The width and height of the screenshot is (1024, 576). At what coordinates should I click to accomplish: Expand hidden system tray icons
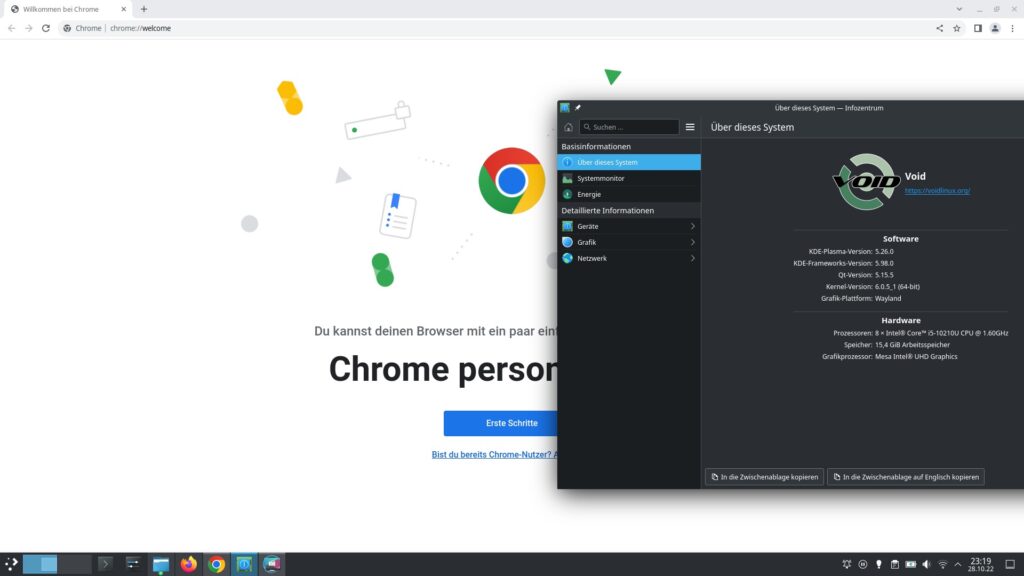click(x=958, y=564)
